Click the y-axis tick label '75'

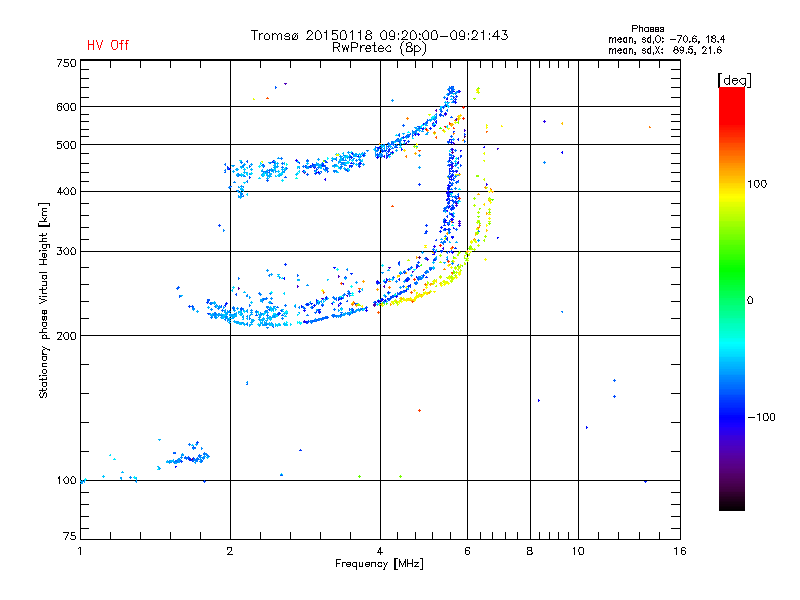point(70,536)
